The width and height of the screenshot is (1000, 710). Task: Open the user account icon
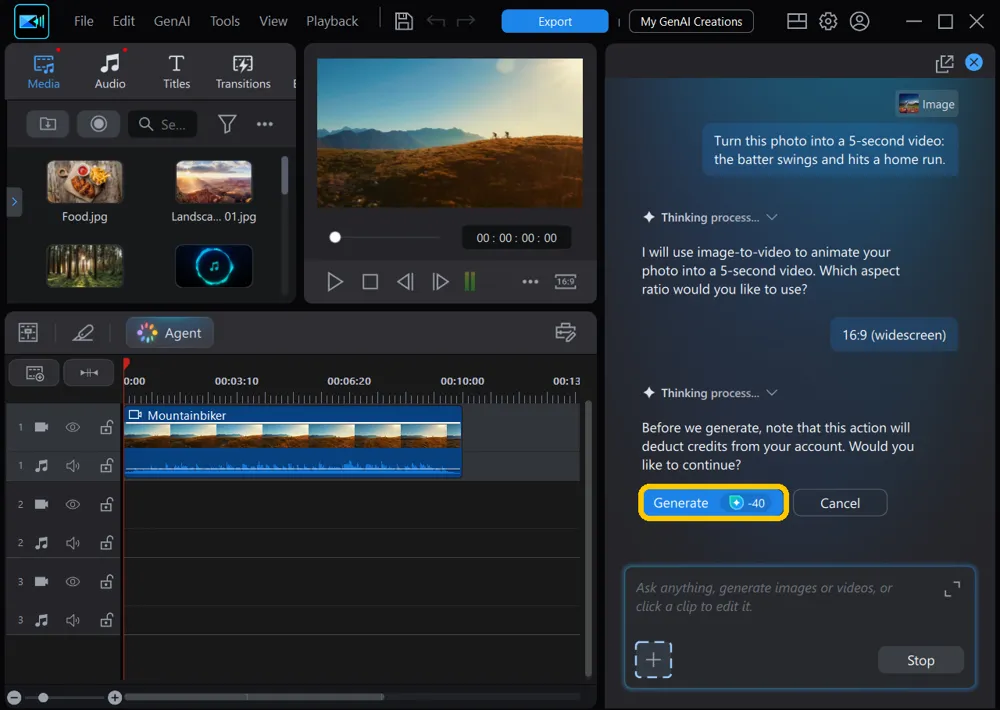coord(859,21)
